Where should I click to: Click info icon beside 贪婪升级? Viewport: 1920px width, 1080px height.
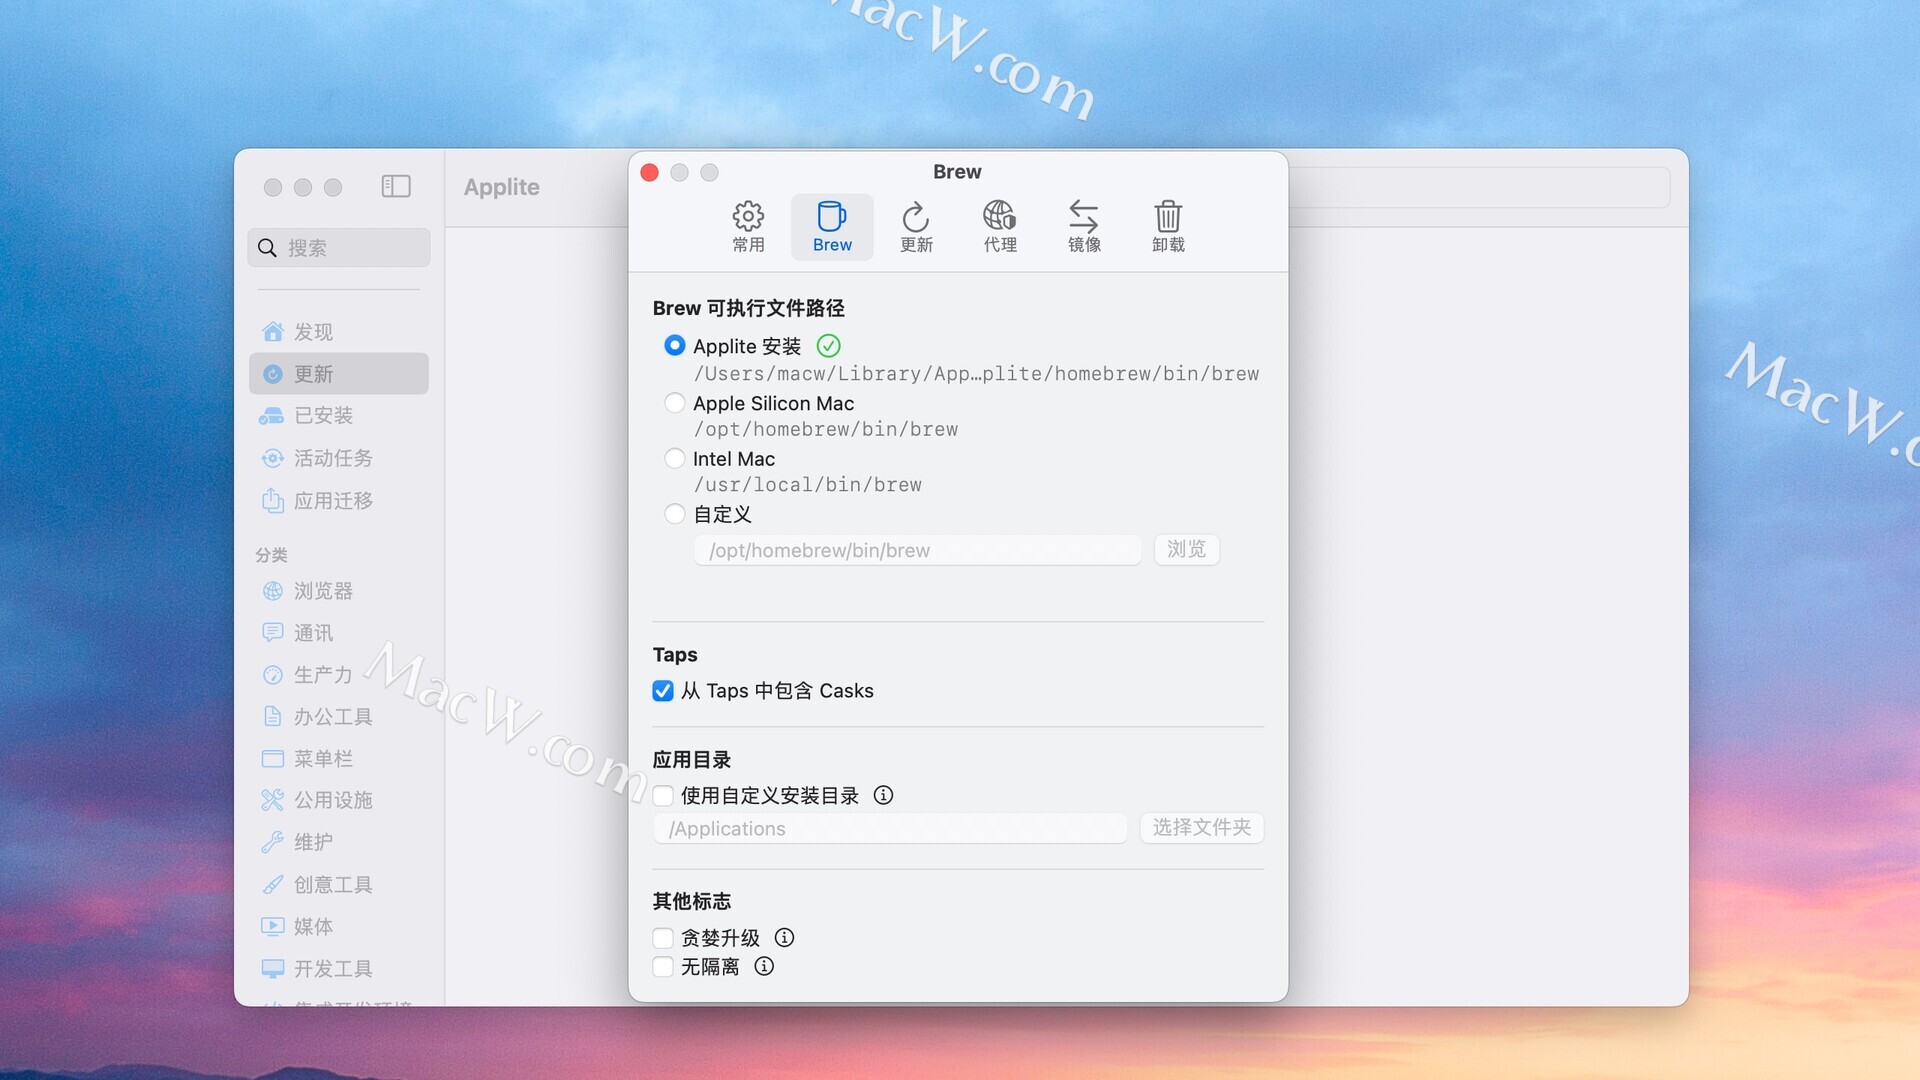(x=784, y=937)
